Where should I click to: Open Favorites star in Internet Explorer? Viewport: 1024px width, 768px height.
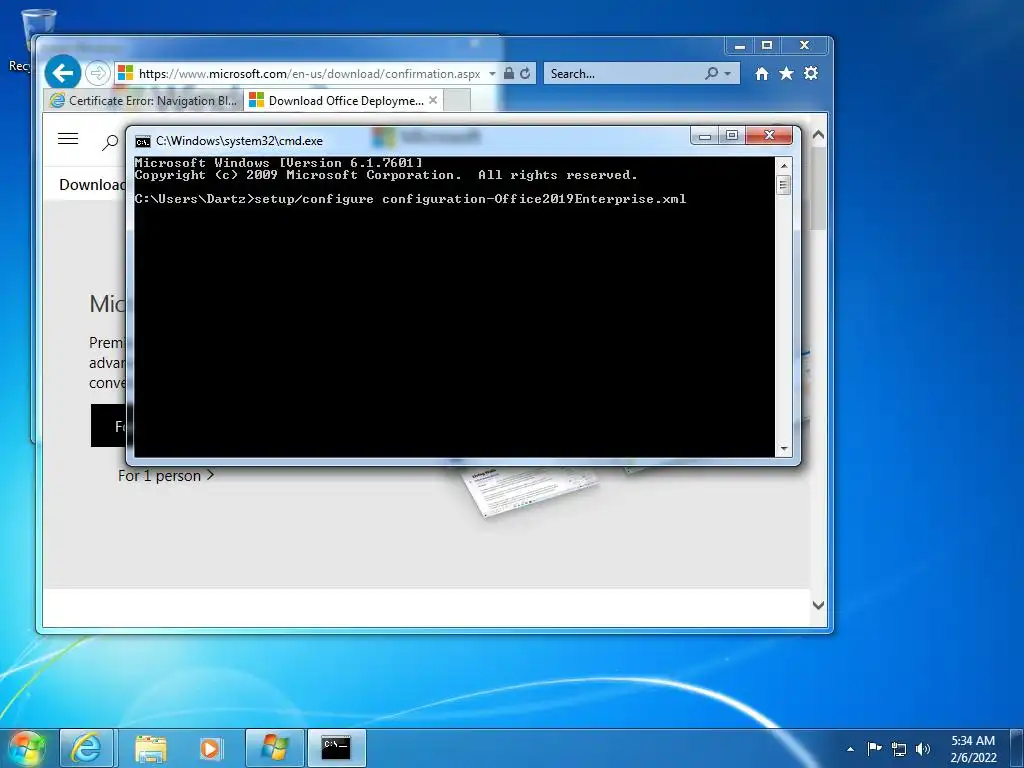coord(786,73)
